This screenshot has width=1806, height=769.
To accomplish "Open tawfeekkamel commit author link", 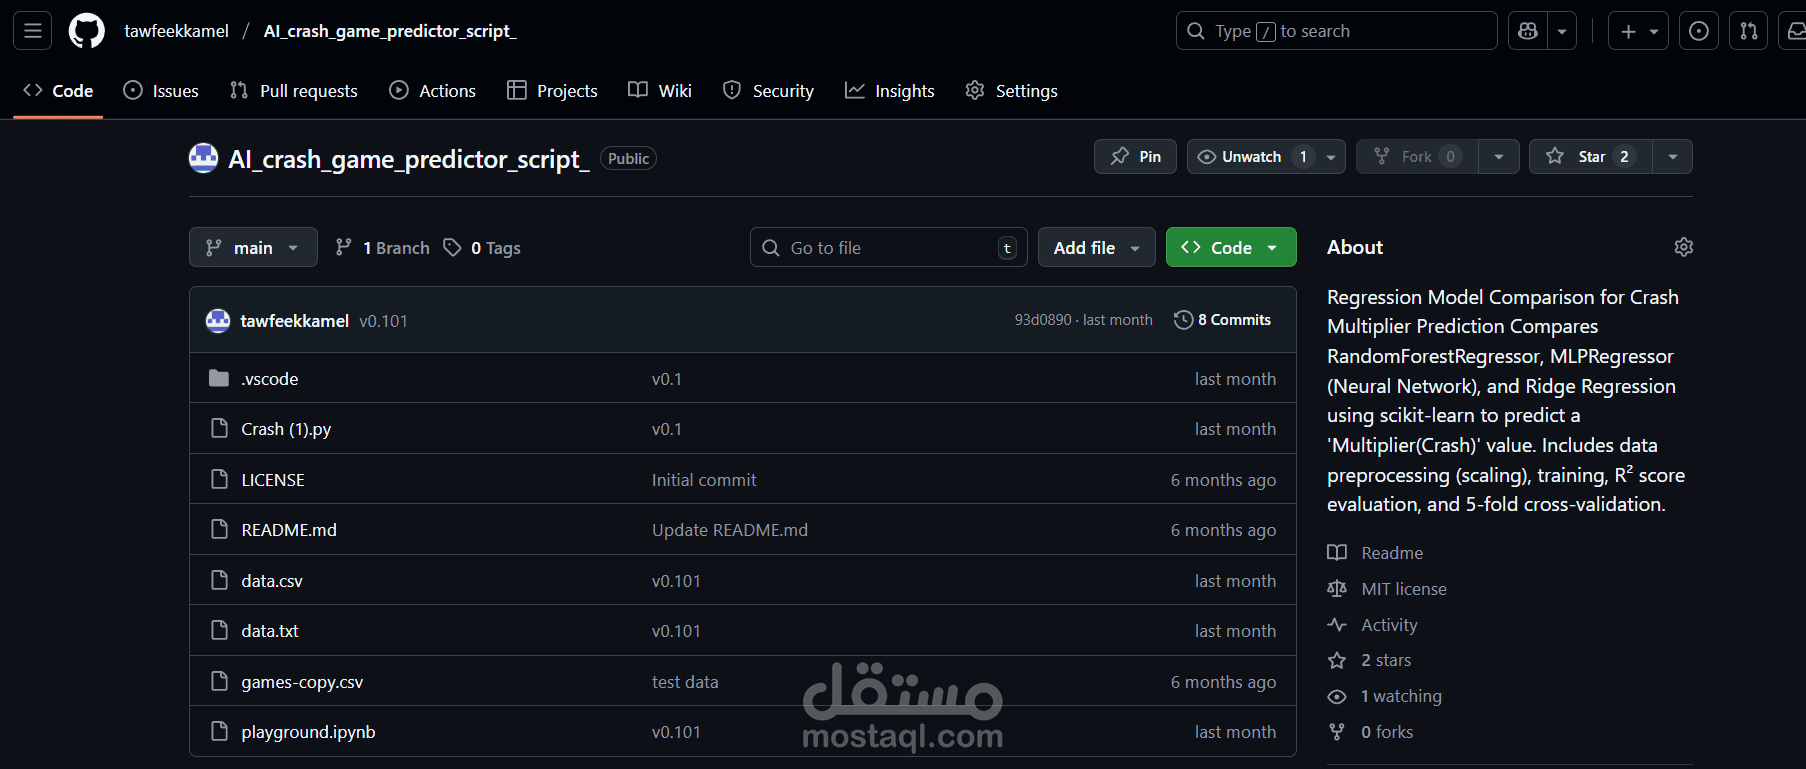I will 295,321.
